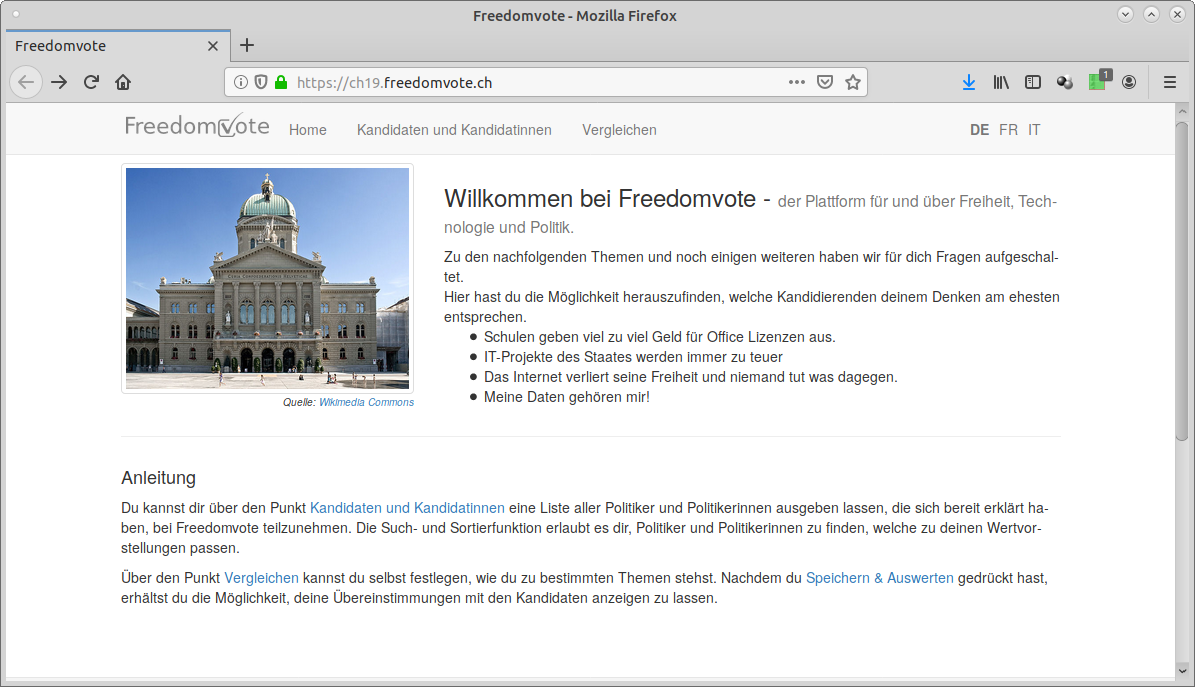Save page to Pocket icon

coord(825,82)
